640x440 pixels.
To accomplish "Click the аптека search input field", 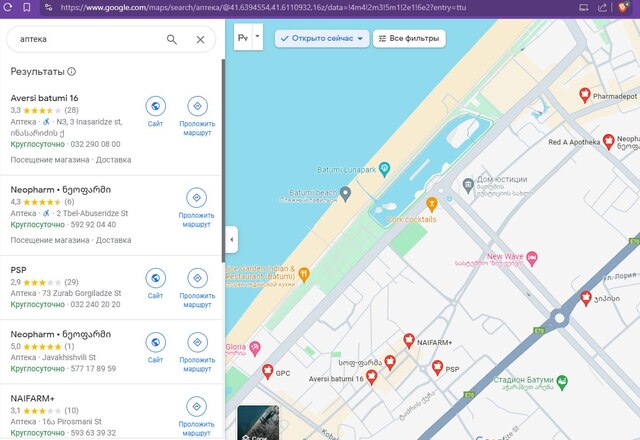I will pos(90,39).
